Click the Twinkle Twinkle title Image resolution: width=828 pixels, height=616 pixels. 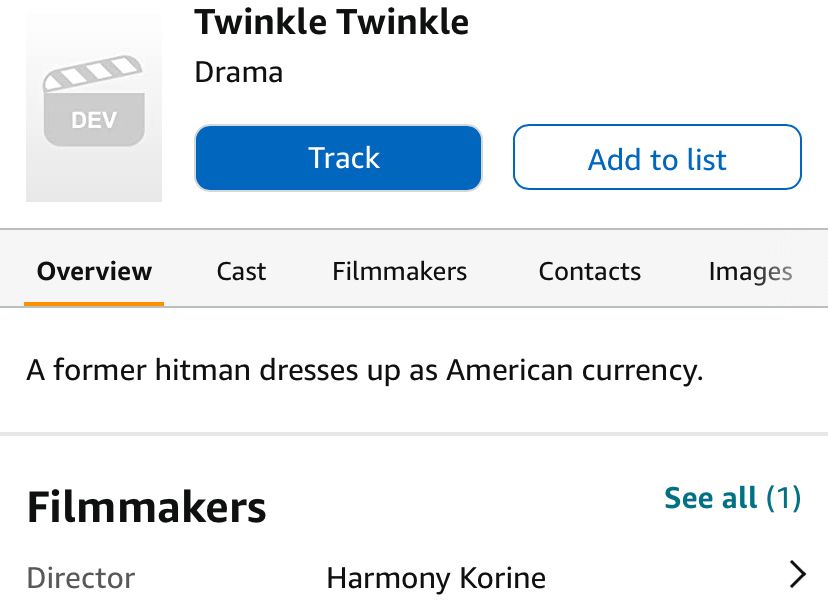coord(331,22)
